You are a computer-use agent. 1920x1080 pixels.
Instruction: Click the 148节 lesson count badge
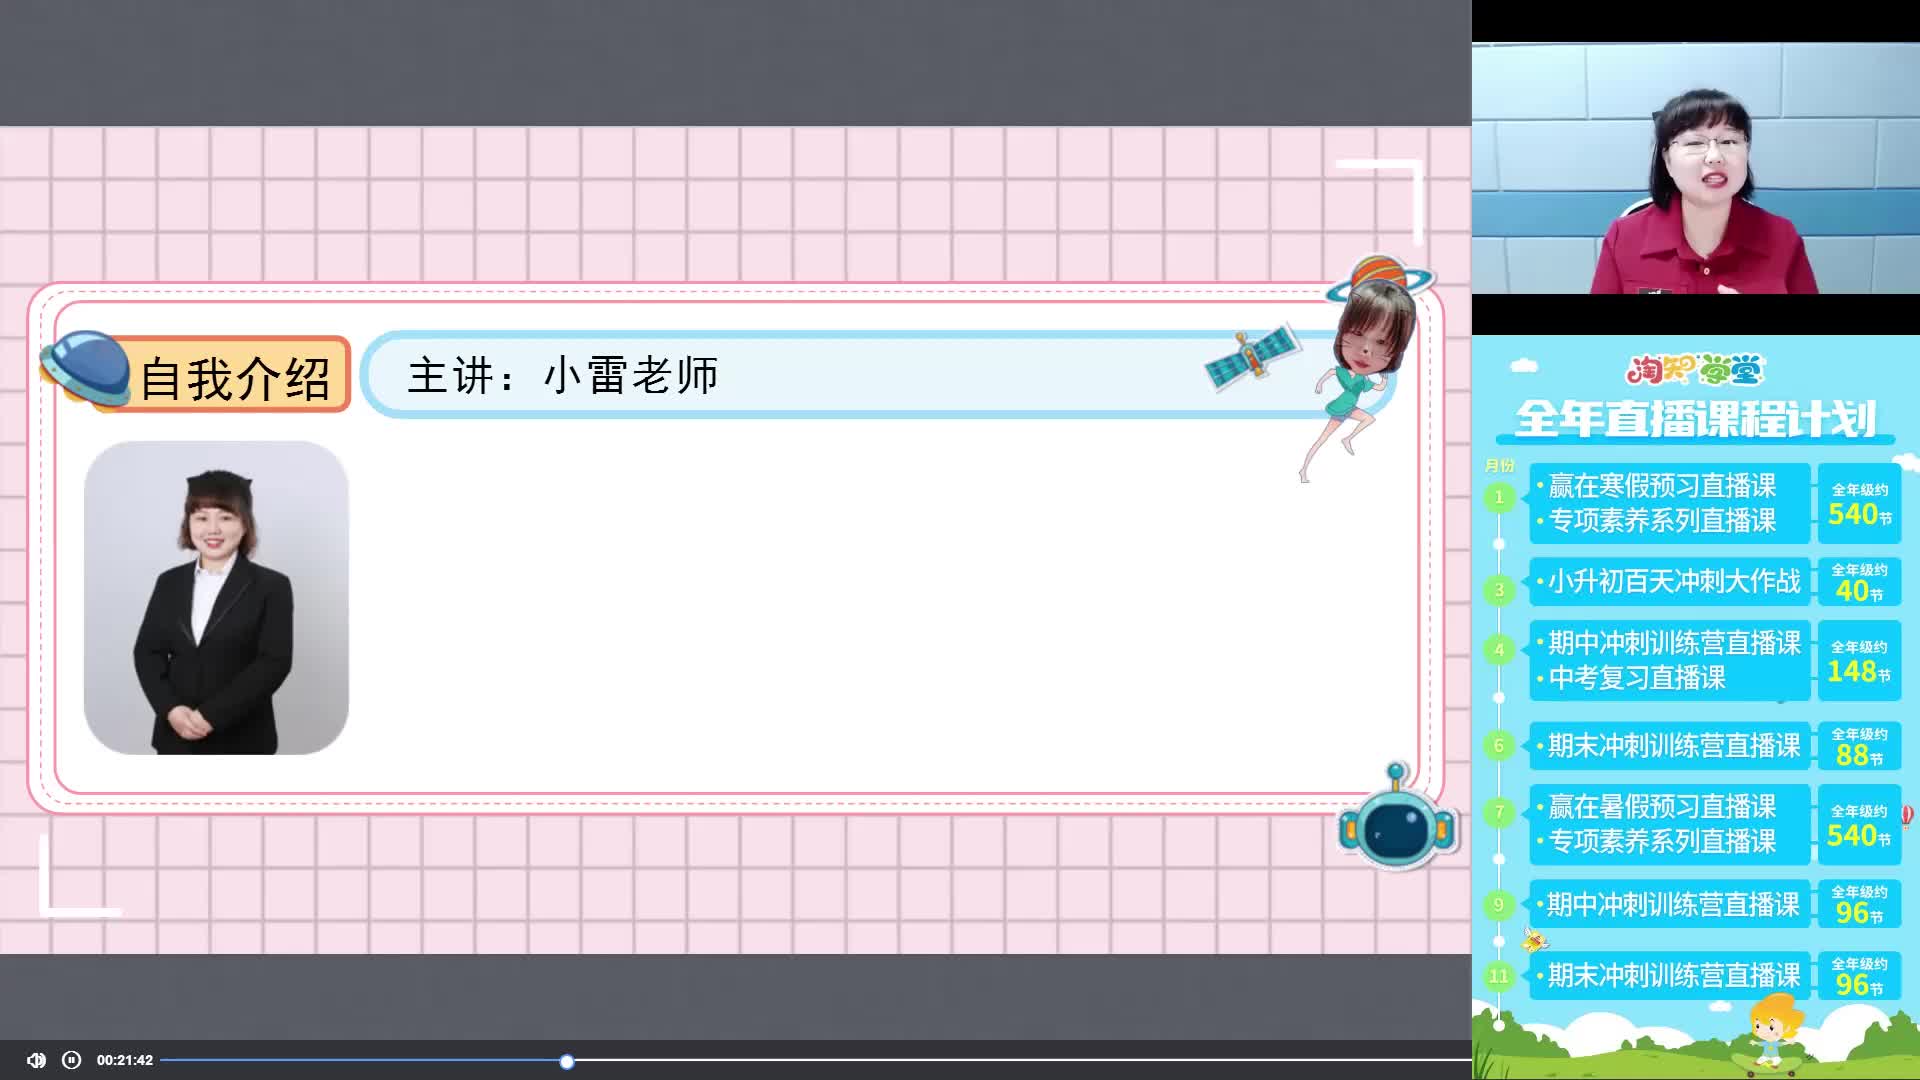pos(1860,661)
